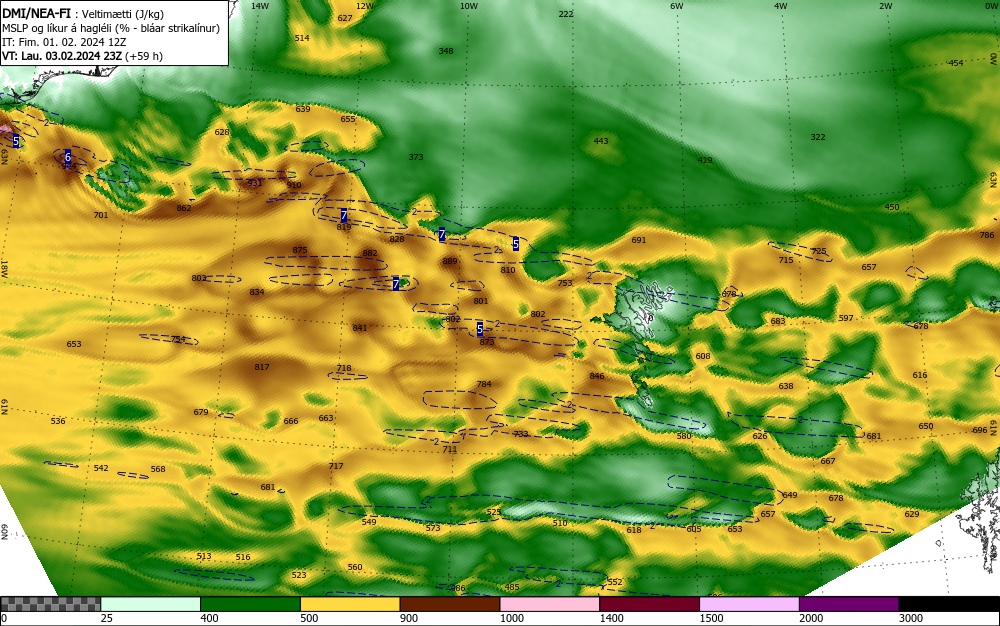
Task: Click the legend tick label 3000
Action: [910, 618]
